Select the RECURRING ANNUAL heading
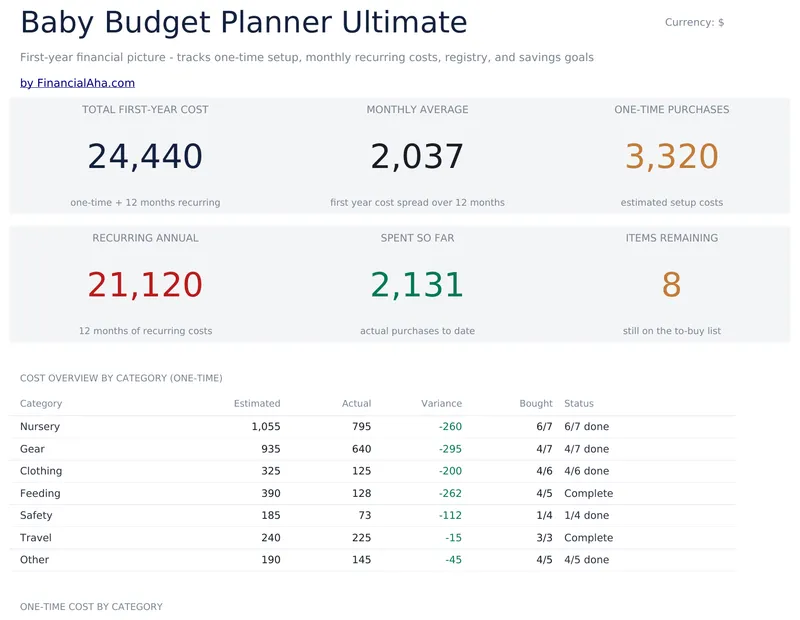800x620 pixels. (x=145, y=238)
